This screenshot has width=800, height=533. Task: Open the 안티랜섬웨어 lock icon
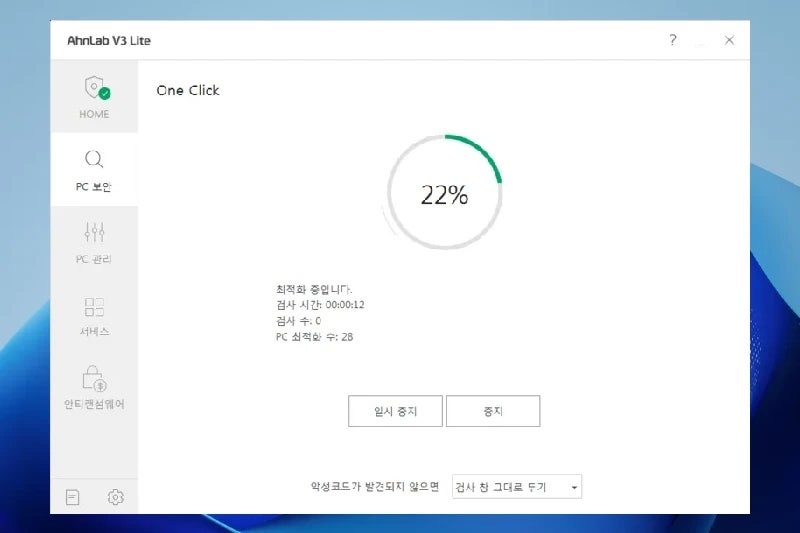(x=94, y=378)
